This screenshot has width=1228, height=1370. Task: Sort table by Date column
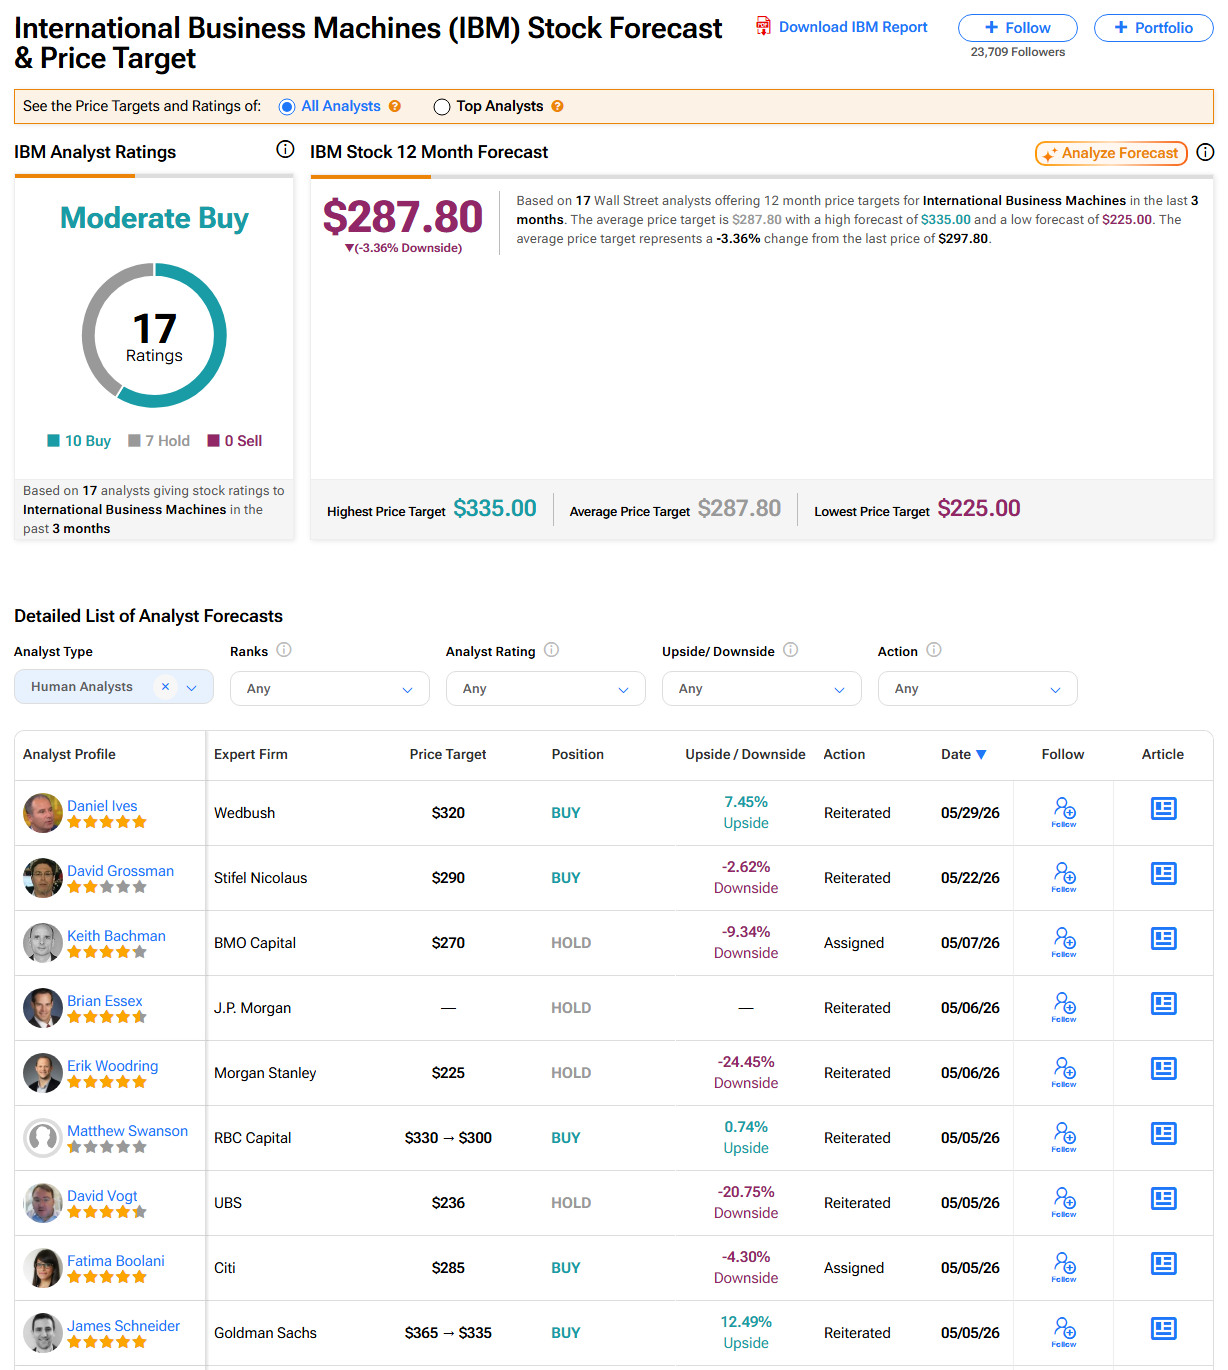(964, 754)
